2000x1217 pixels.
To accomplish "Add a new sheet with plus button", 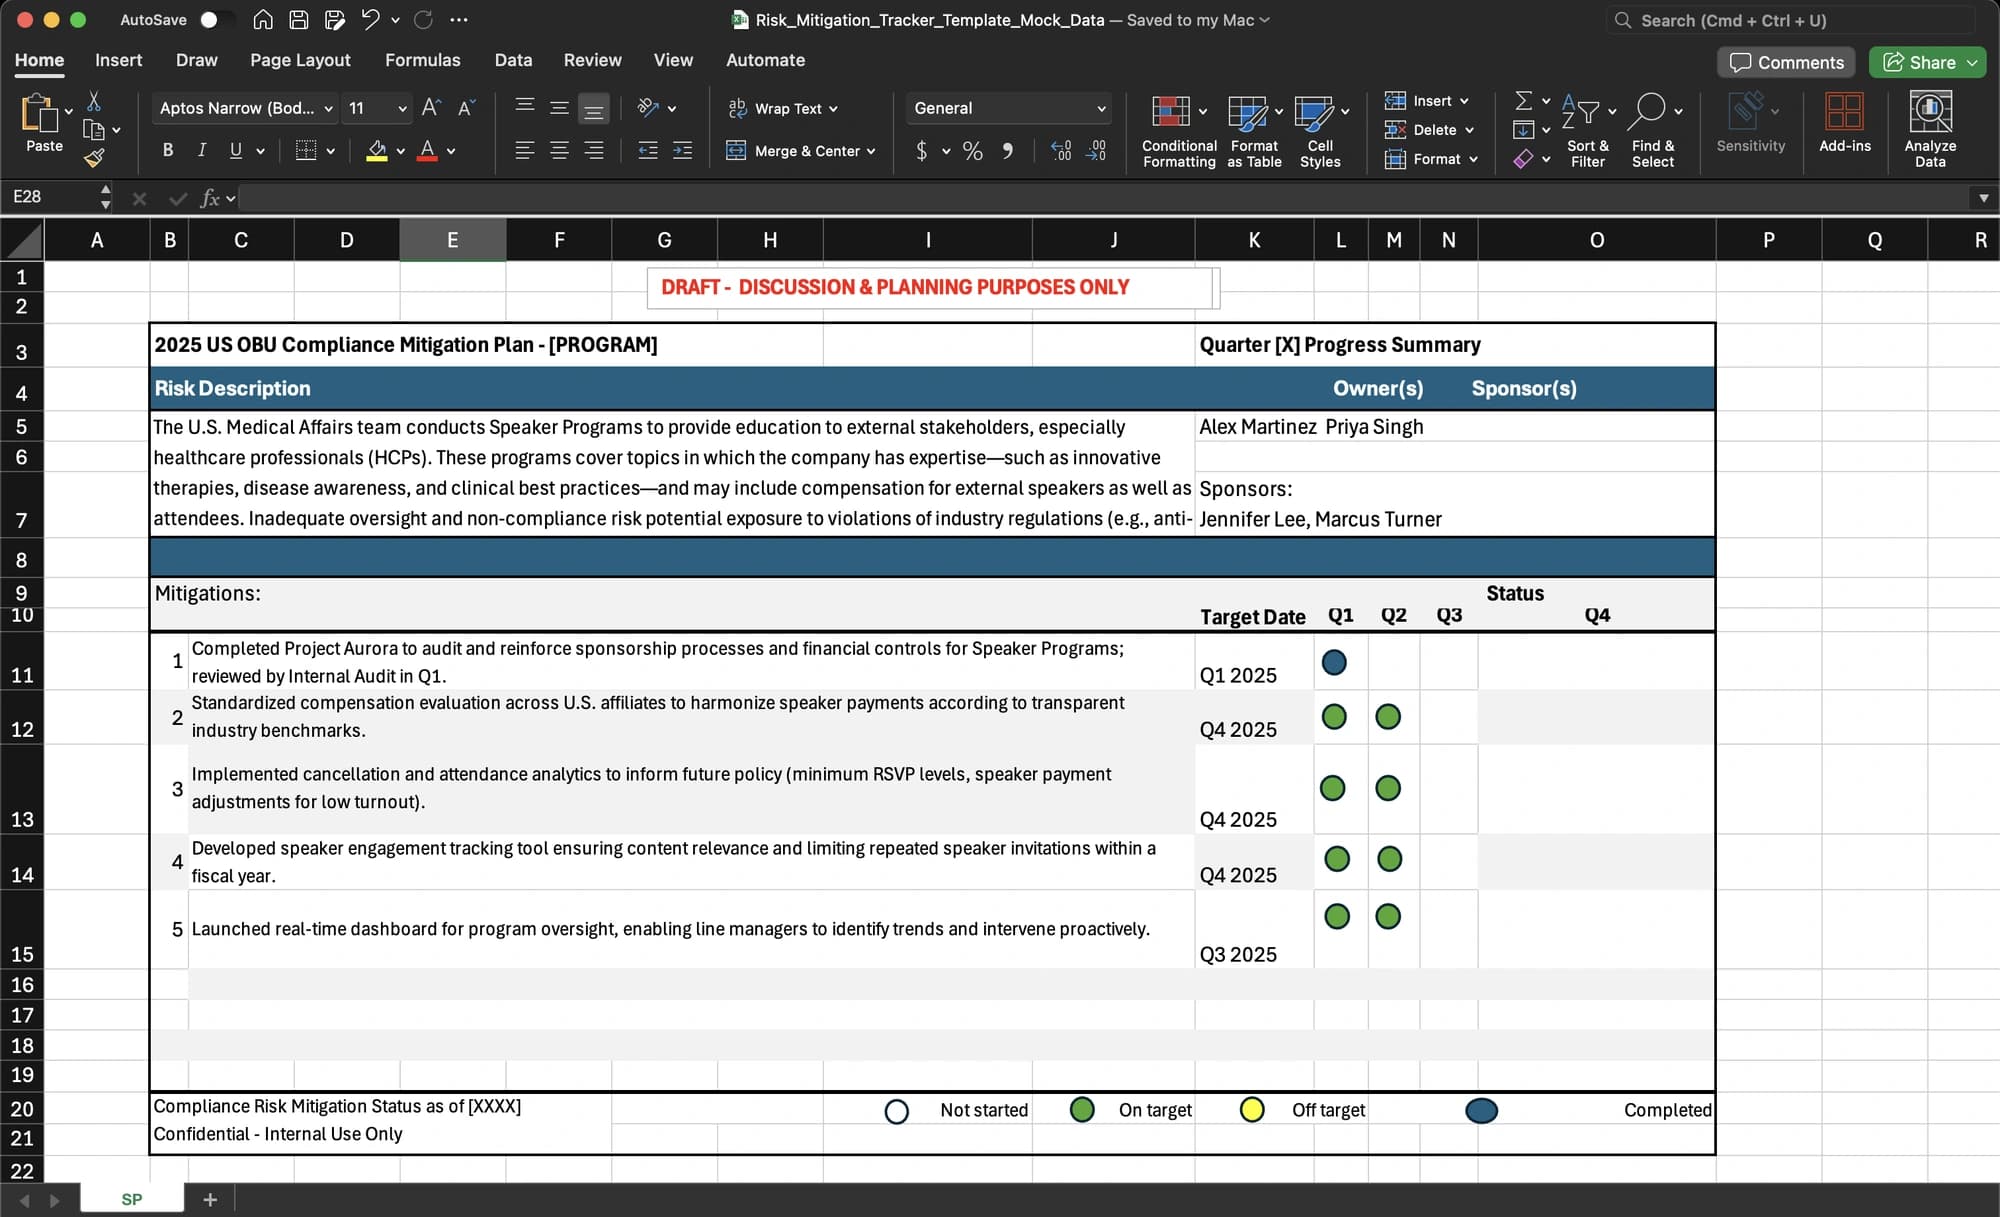I will [210, 1199].
